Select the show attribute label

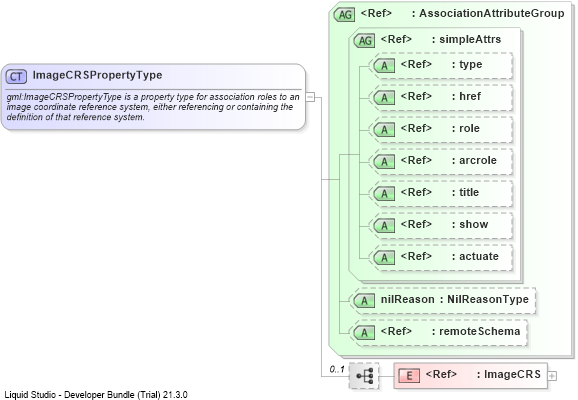tap(474, 224)
